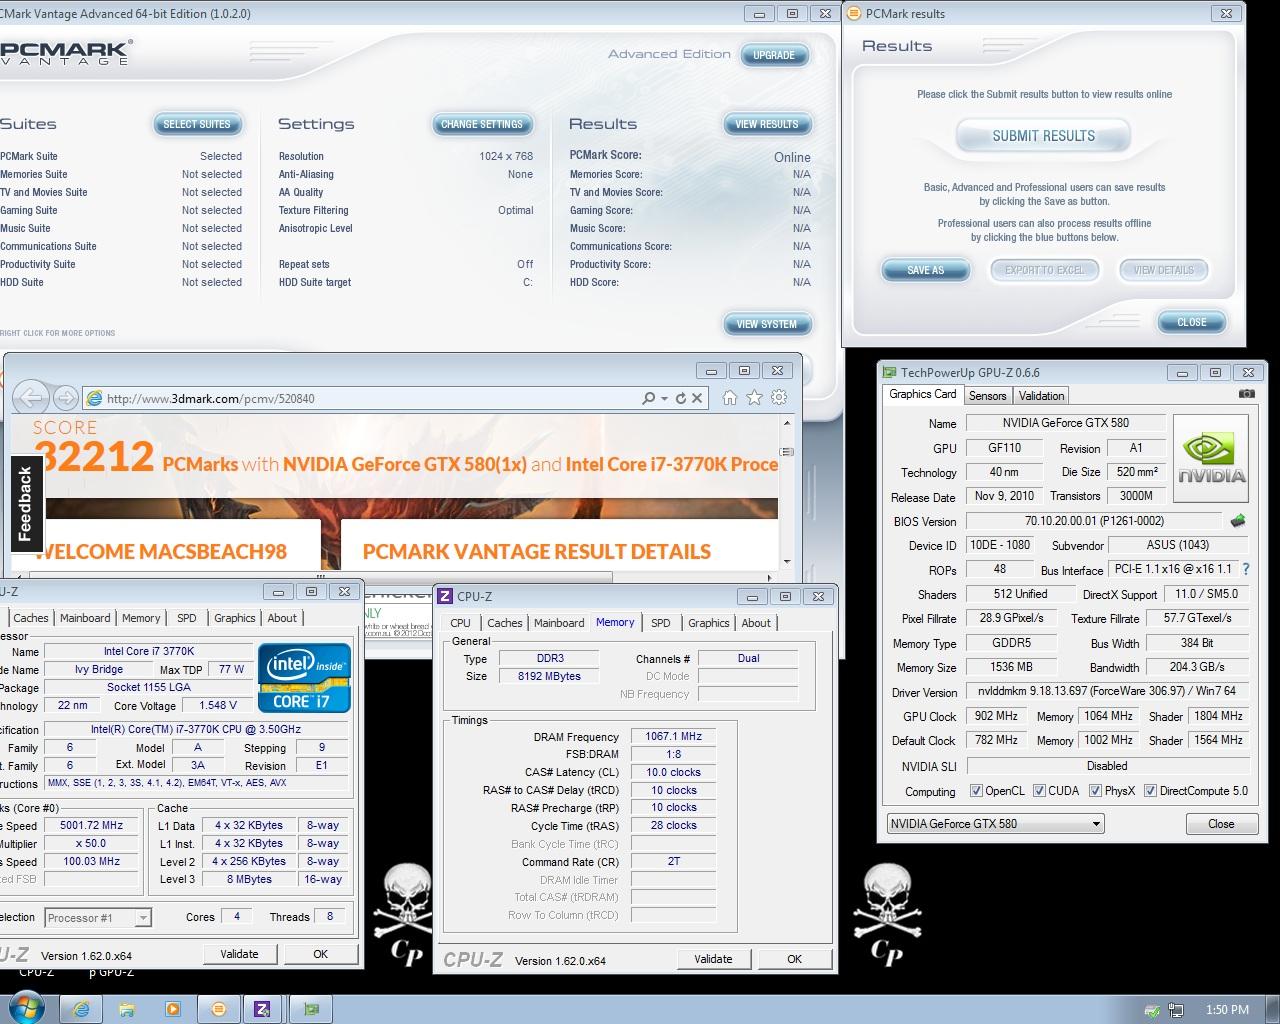This screenshot has width=1280, height=1024.
Task: Click the Intel Core i7 logo in CPU-Z
Action: tap(304, 677)
